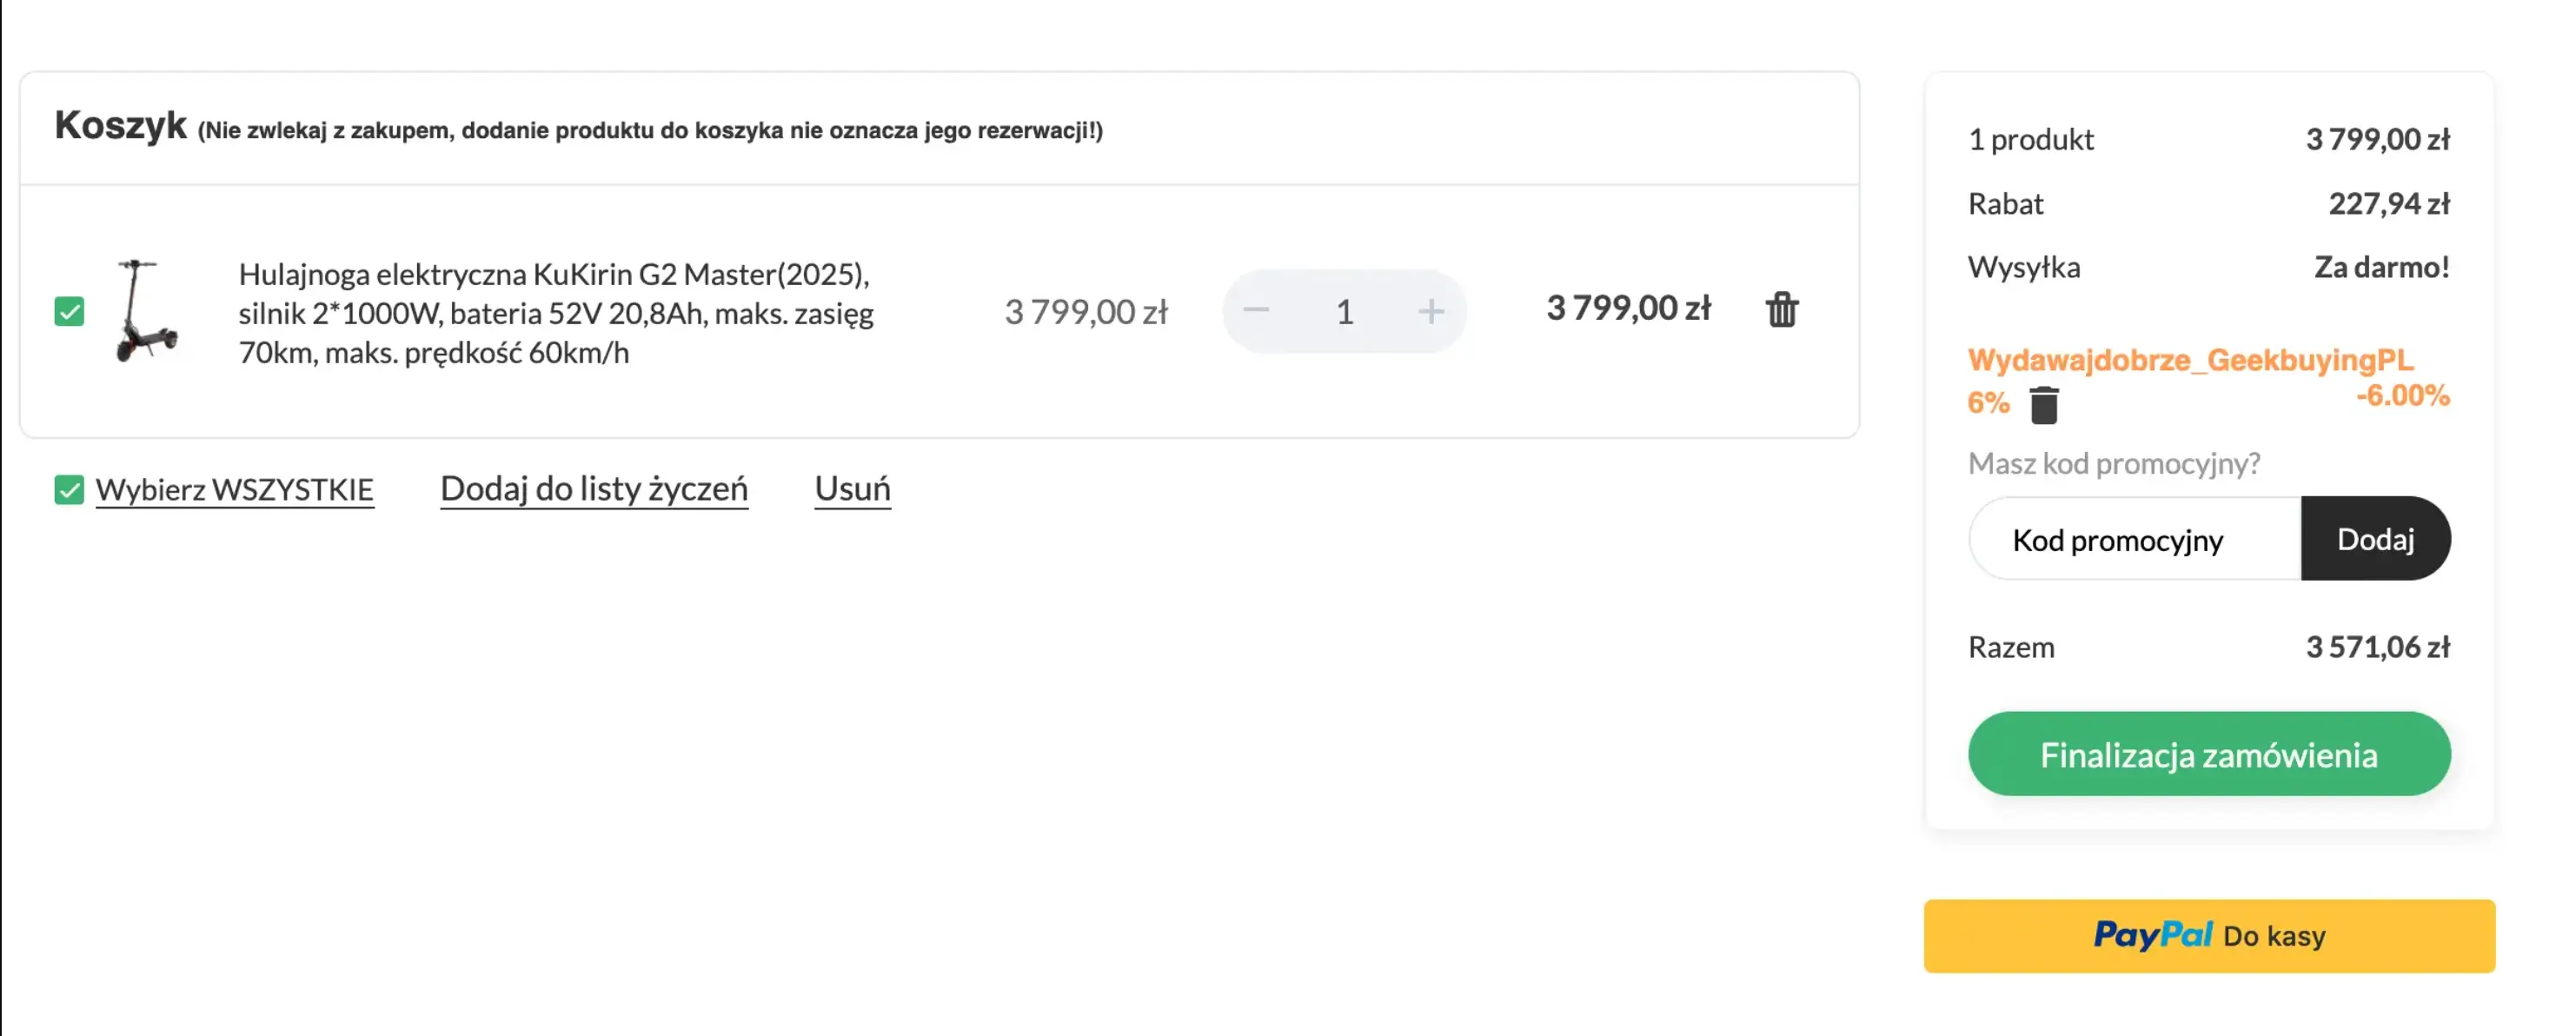Click the quantity value showing 1

pyautogui.click(x=1345, y=311)
